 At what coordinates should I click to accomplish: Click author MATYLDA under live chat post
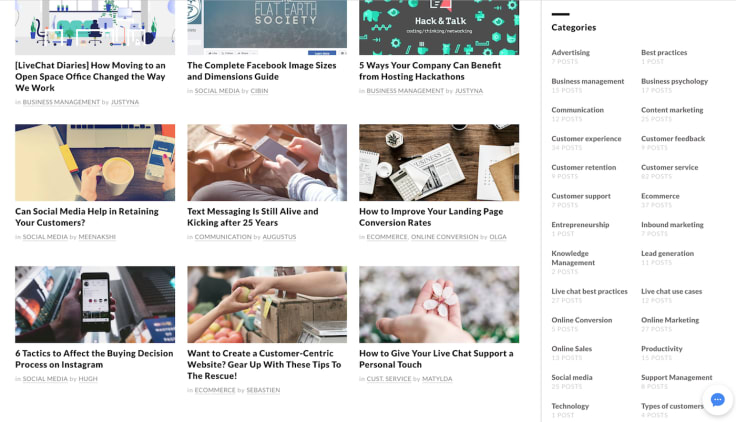coord(437,379)
